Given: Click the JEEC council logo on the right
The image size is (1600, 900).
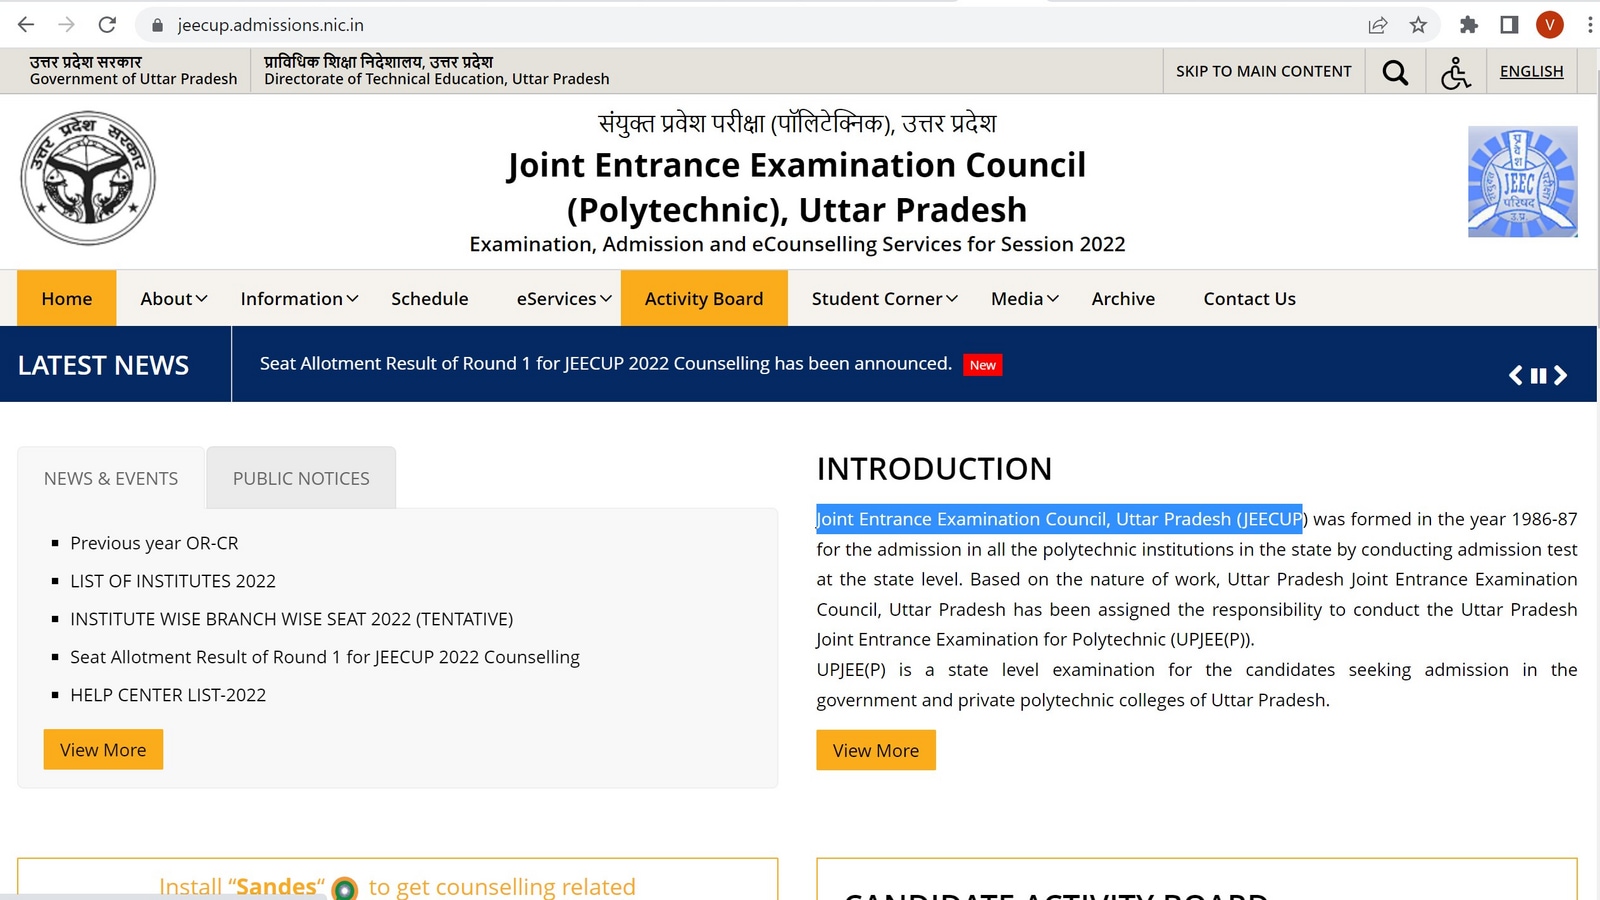Looking at the screenshot, I should (1522, 181).
